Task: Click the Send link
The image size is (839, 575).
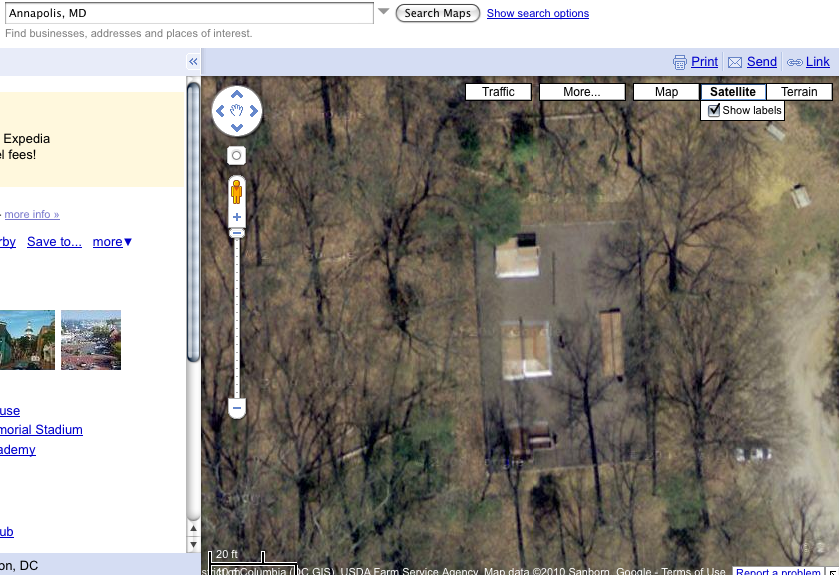Action: point(761,62)
